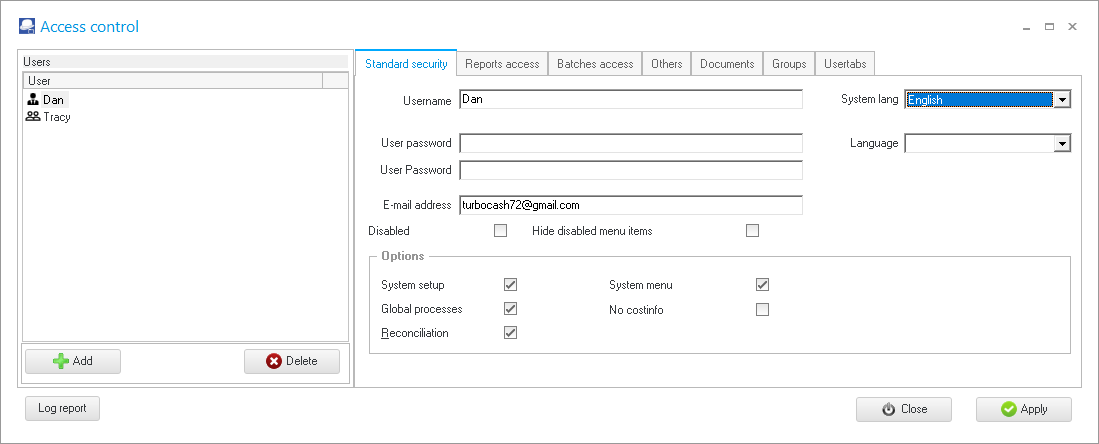Maximize the Access control window
The height and width of the screenshot is (444, 1099).
tap(1049, 27)
